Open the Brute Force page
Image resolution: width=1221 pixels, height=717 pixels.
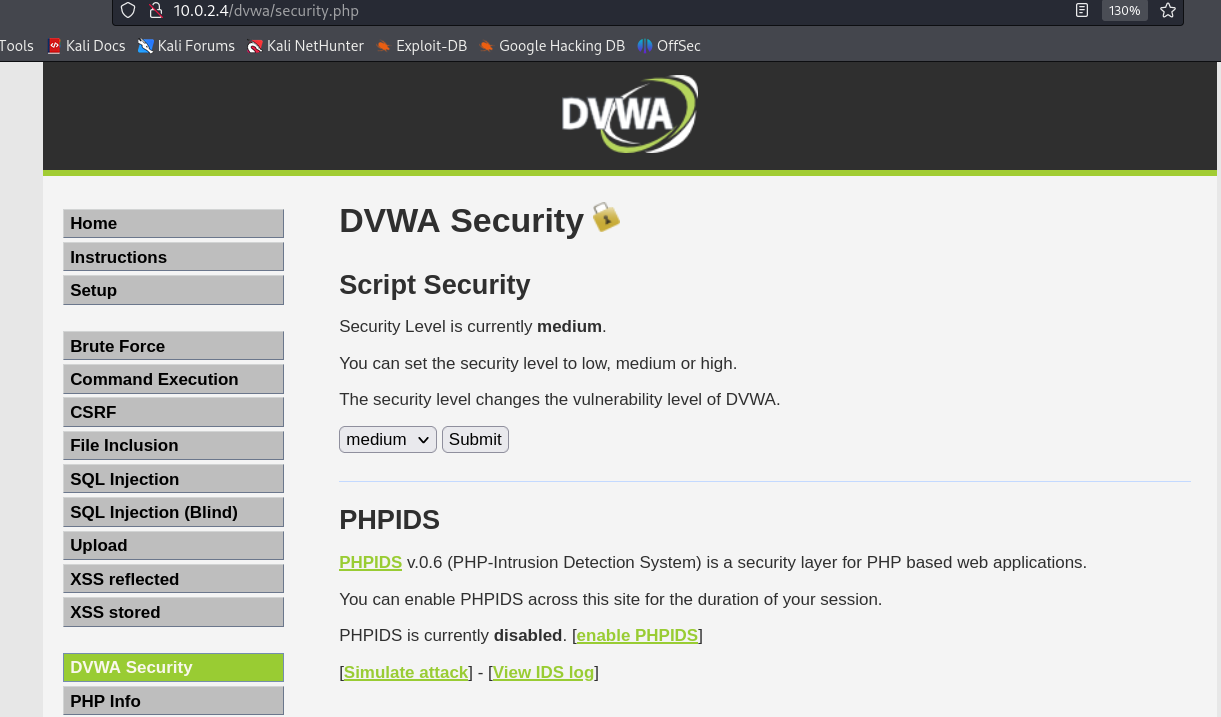(173, 346)
